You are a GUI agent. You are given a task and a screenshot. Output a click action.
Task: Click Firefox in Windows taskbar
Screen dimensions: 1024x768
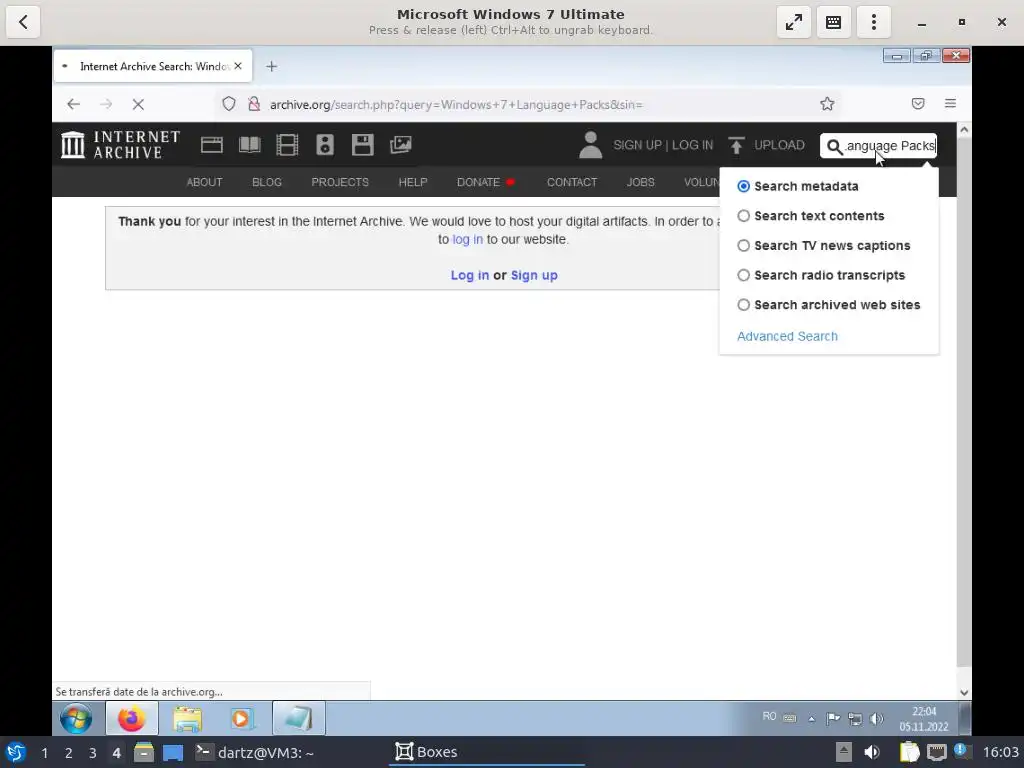point(131,719)
